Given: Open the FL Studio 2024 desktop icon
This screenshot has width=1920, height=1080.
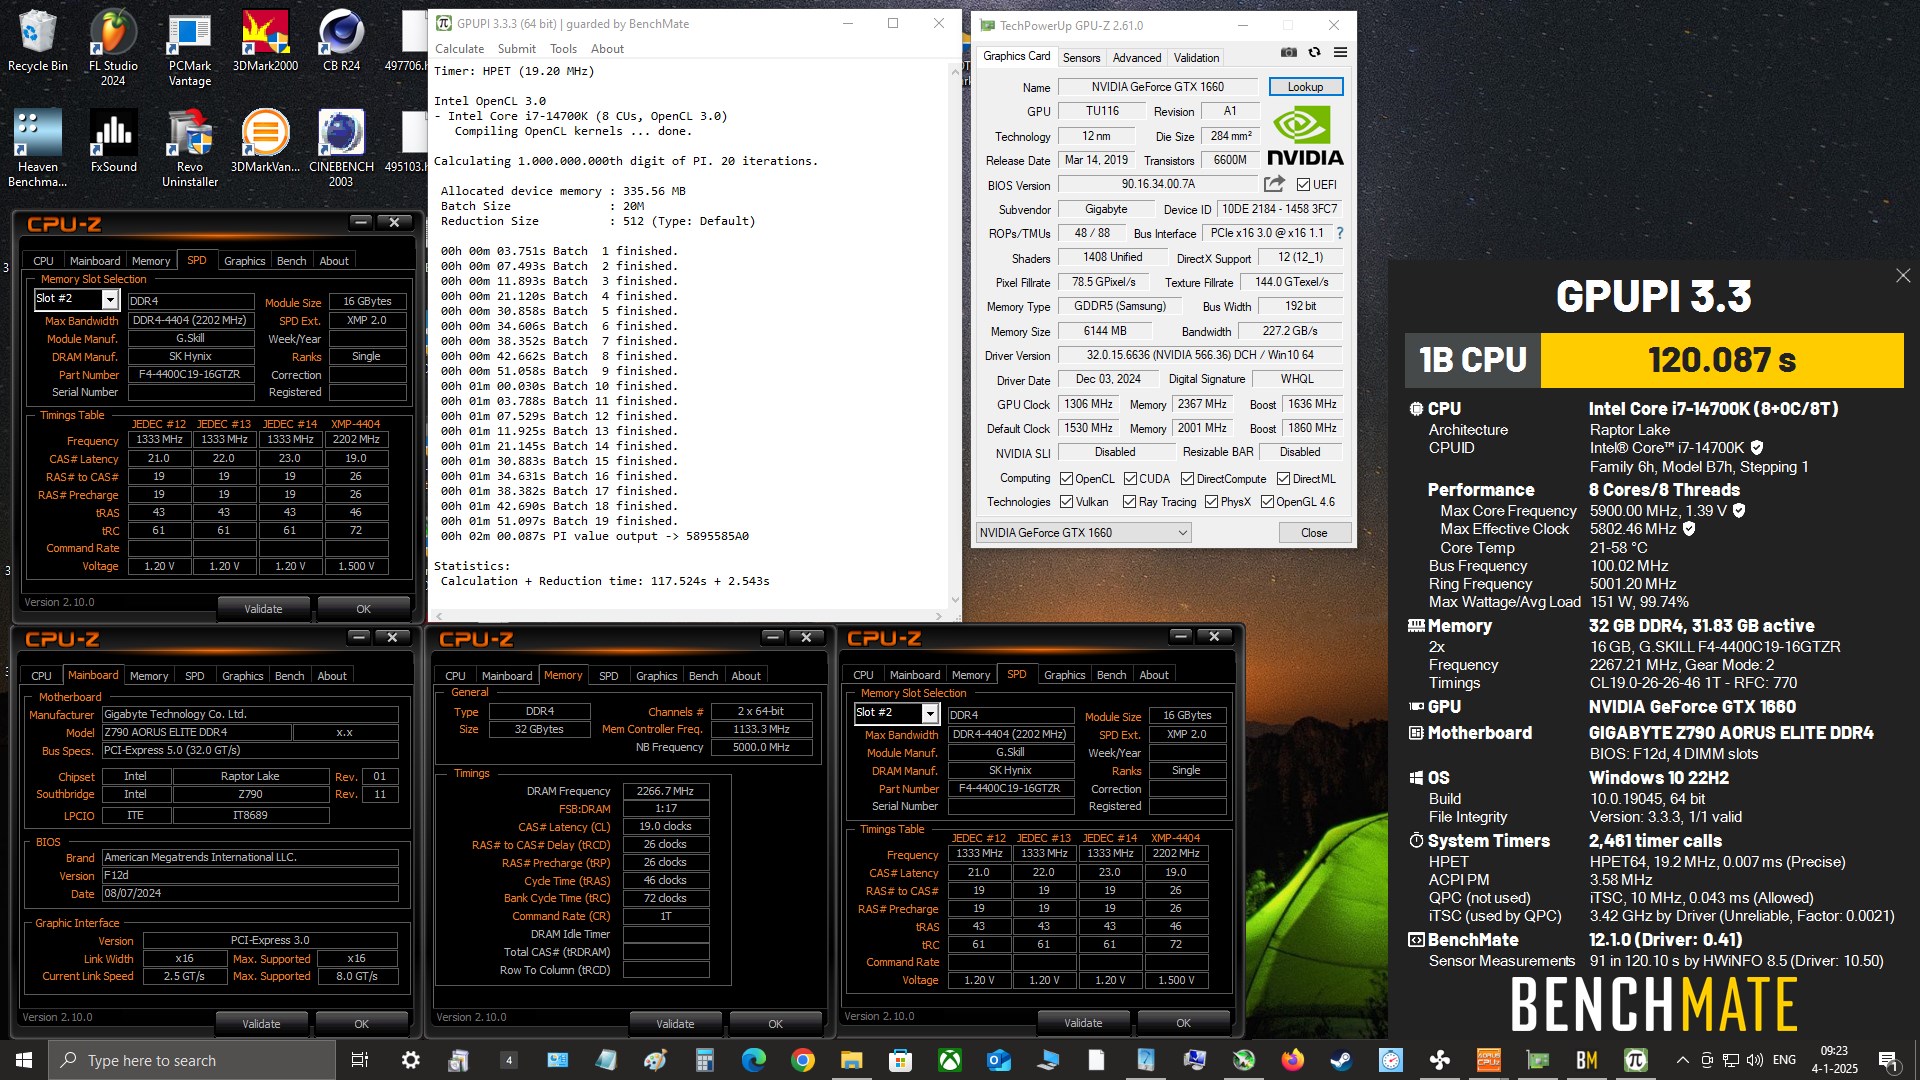Looking at the screenshot, I should [x=113, y=49].
